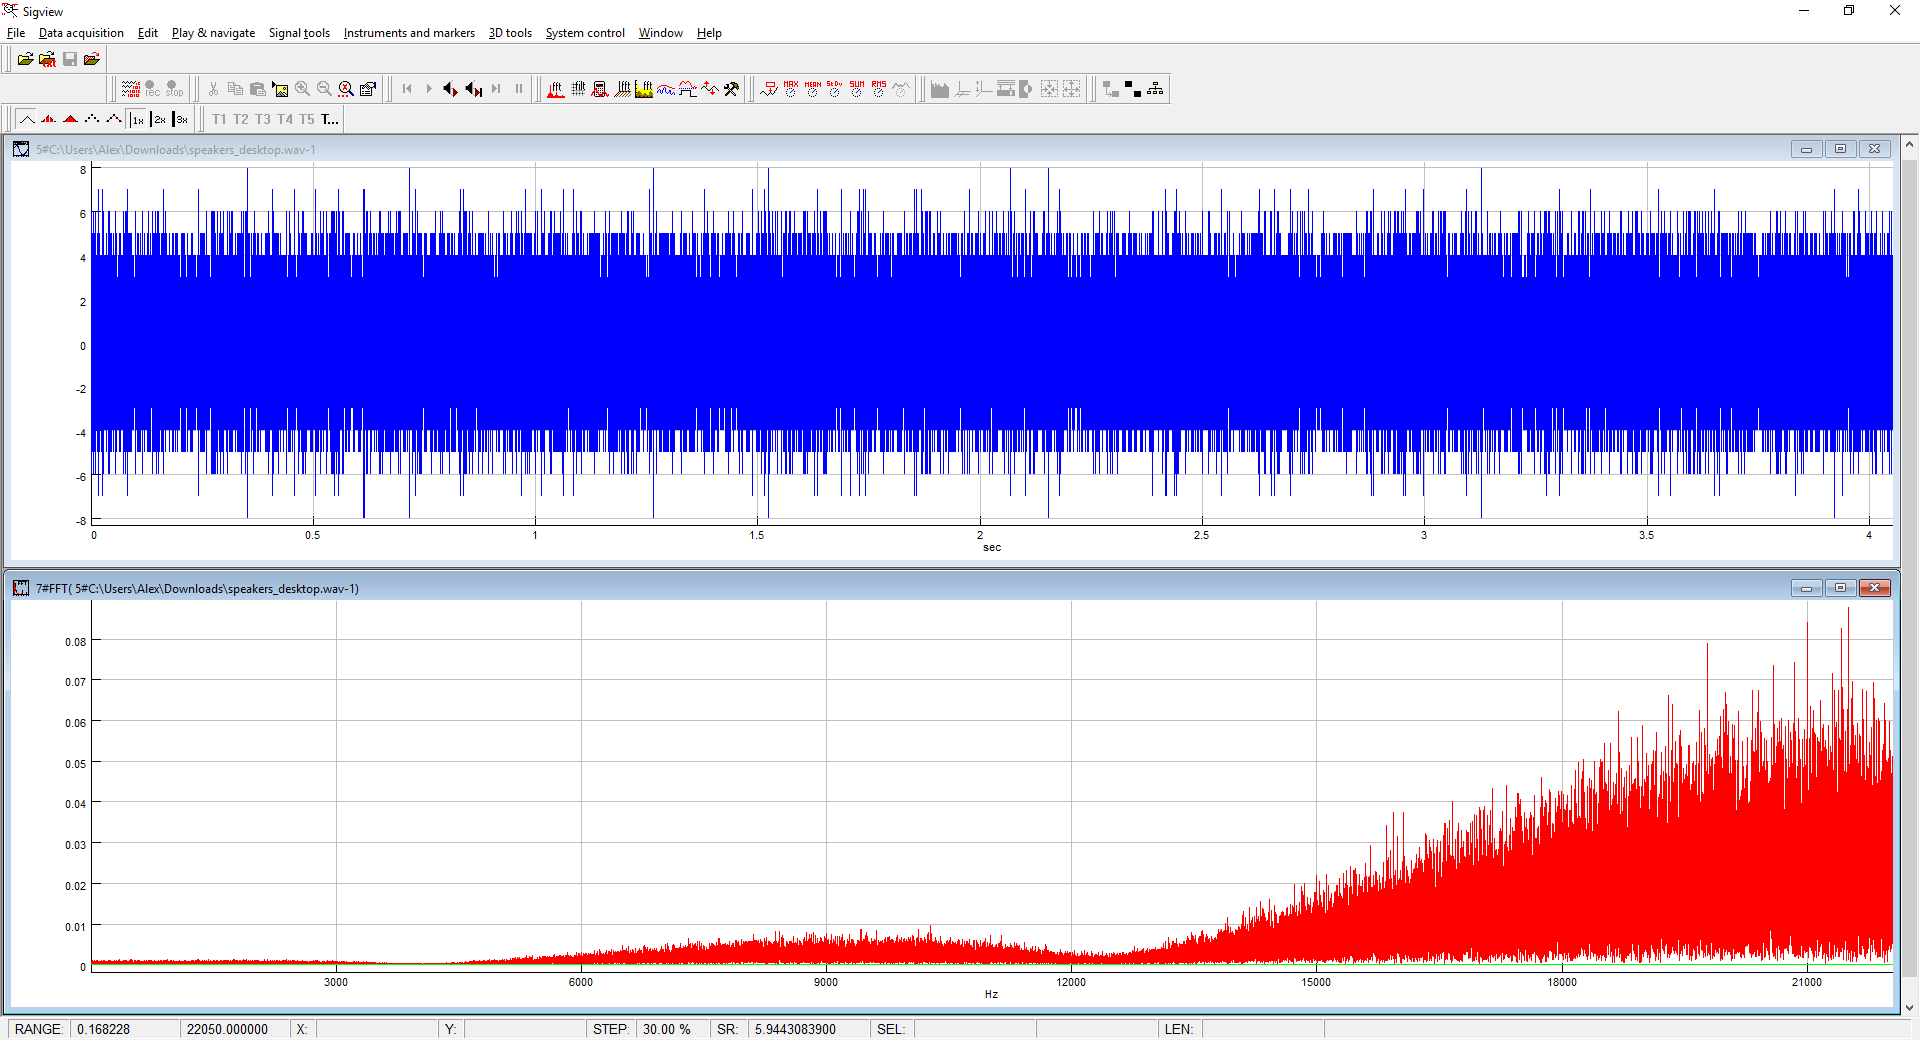1920x1040 pixels.
Task: Click the red marker on waveform icon
Action: [x=768, y=89]
